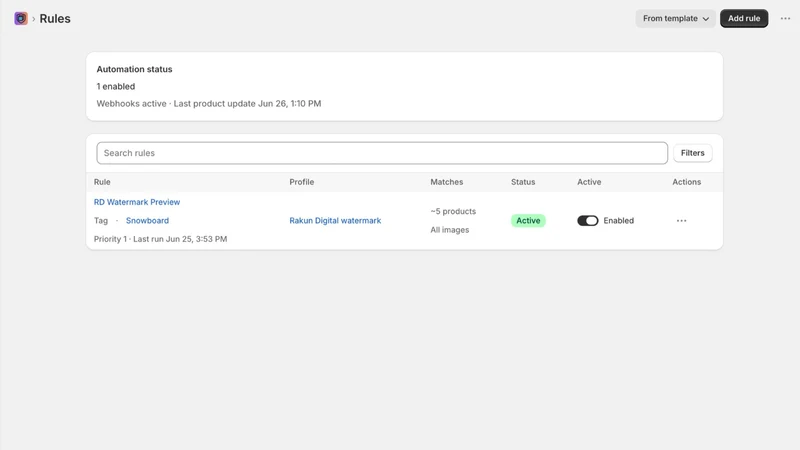Viewport: 800px width, 450px height.
Task: Open actions ellipsis for RD Watermark Preview
Action: coord(681,221)
